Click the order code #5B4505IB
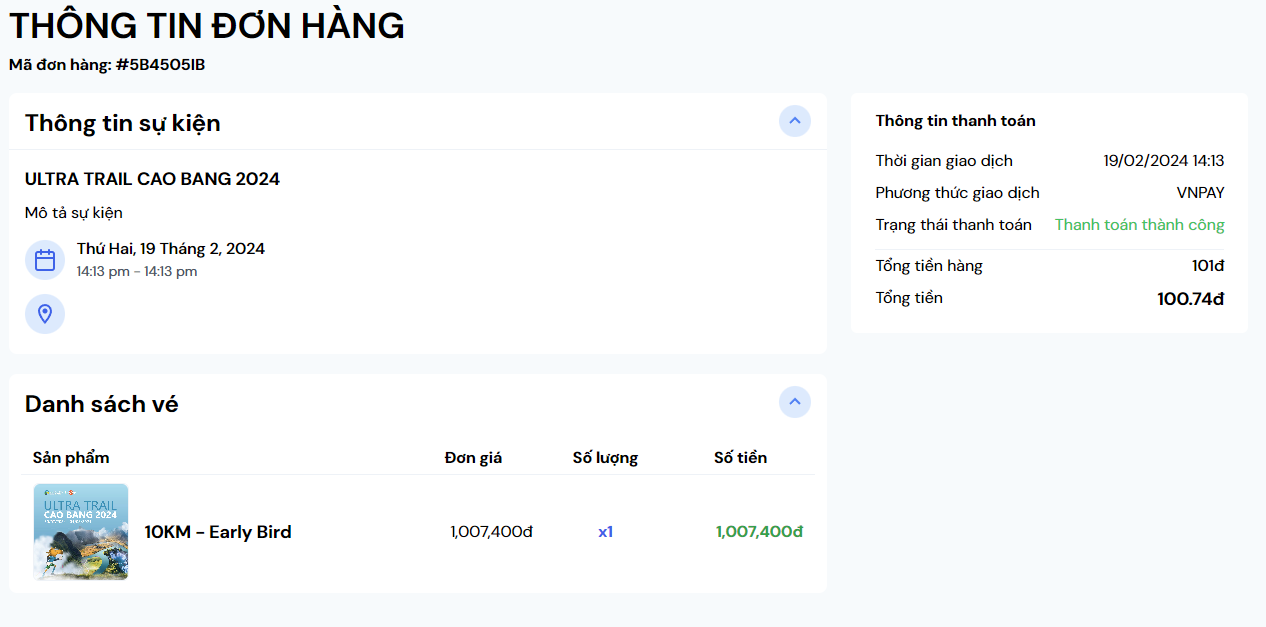1266x627 pixels. click(x=160, y=65)
